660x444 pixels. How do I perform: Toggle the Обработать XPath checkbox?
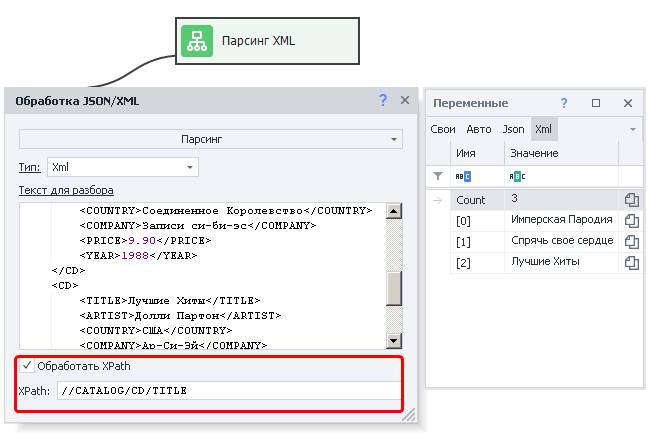[27, 366]
